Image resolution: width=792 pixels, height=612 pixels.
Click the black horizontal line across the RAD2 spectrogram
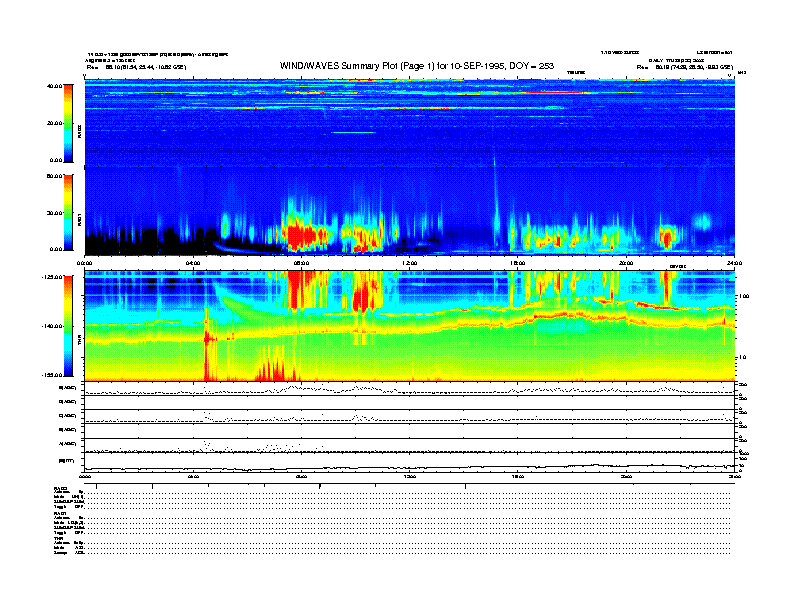(x=410, y=139)
